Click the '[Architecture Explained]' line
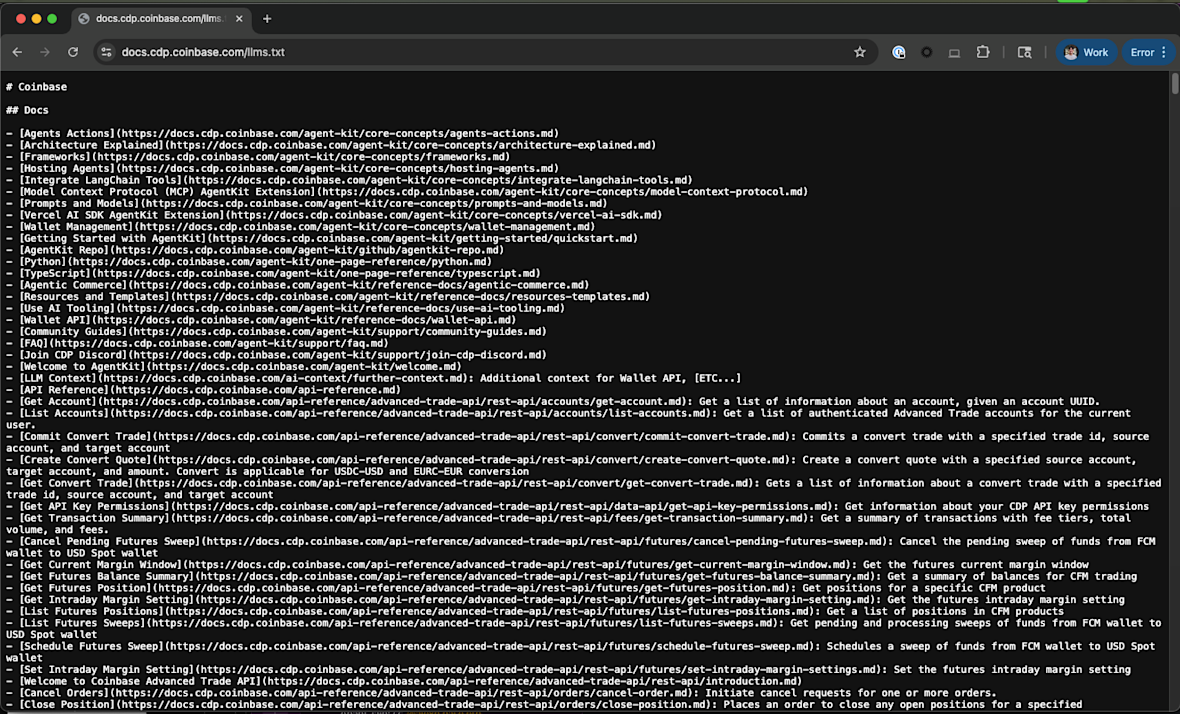 (331, 145)
